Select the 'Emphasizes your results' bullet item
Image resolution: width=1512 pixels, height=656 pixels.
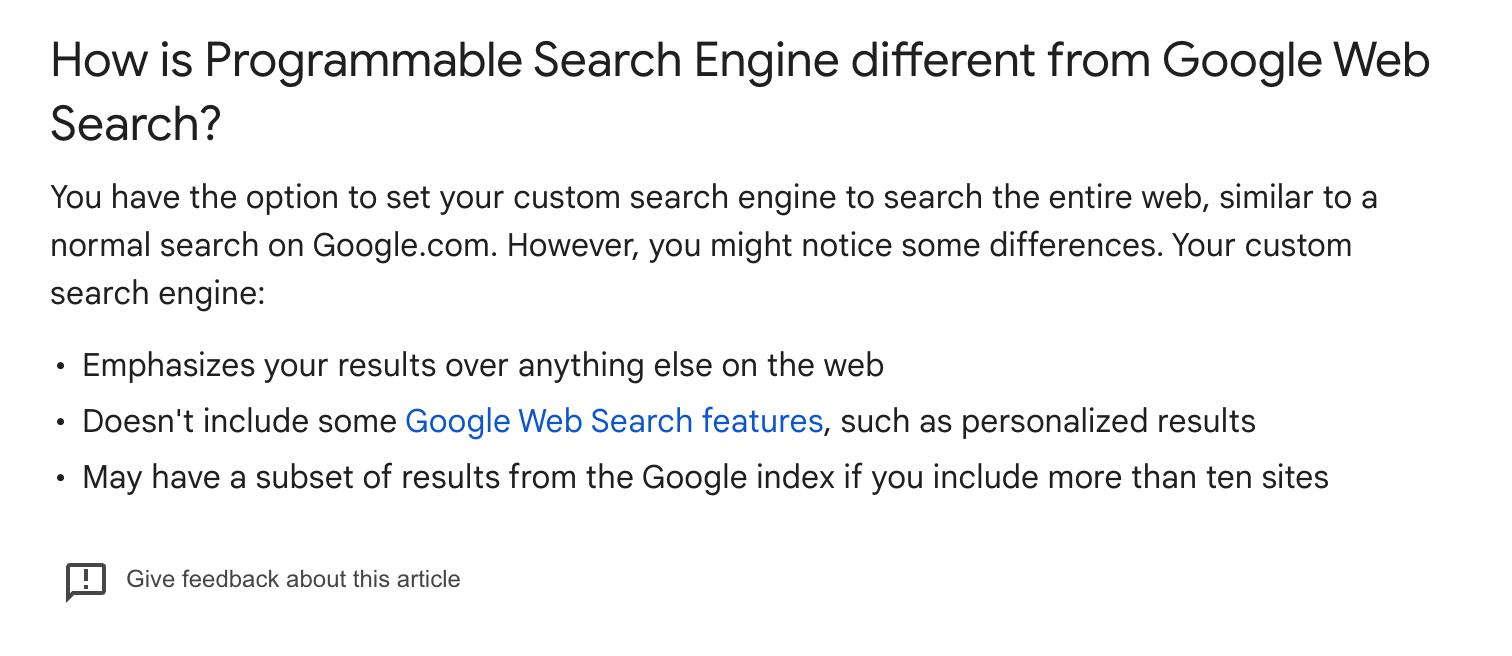(x=483, y=366)
